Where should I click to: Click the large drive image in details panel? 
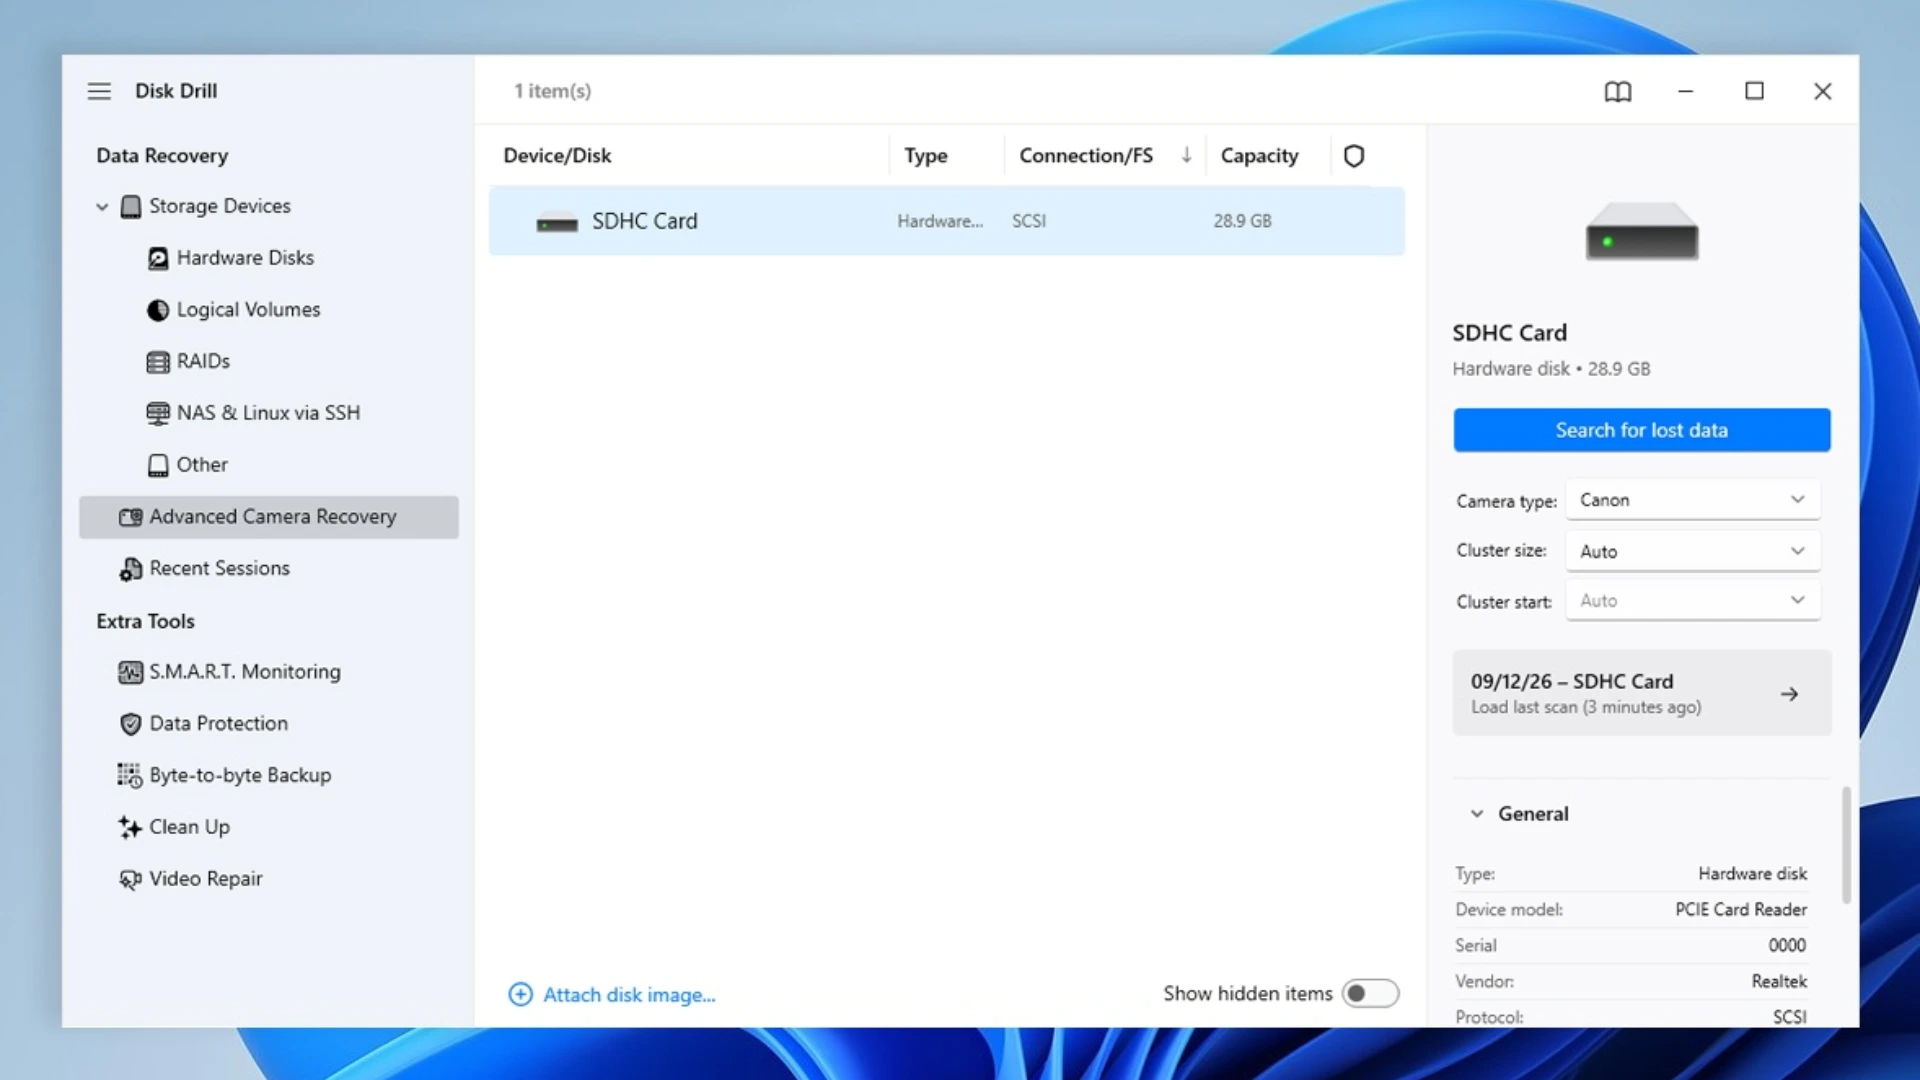[x=1642, y=232]
